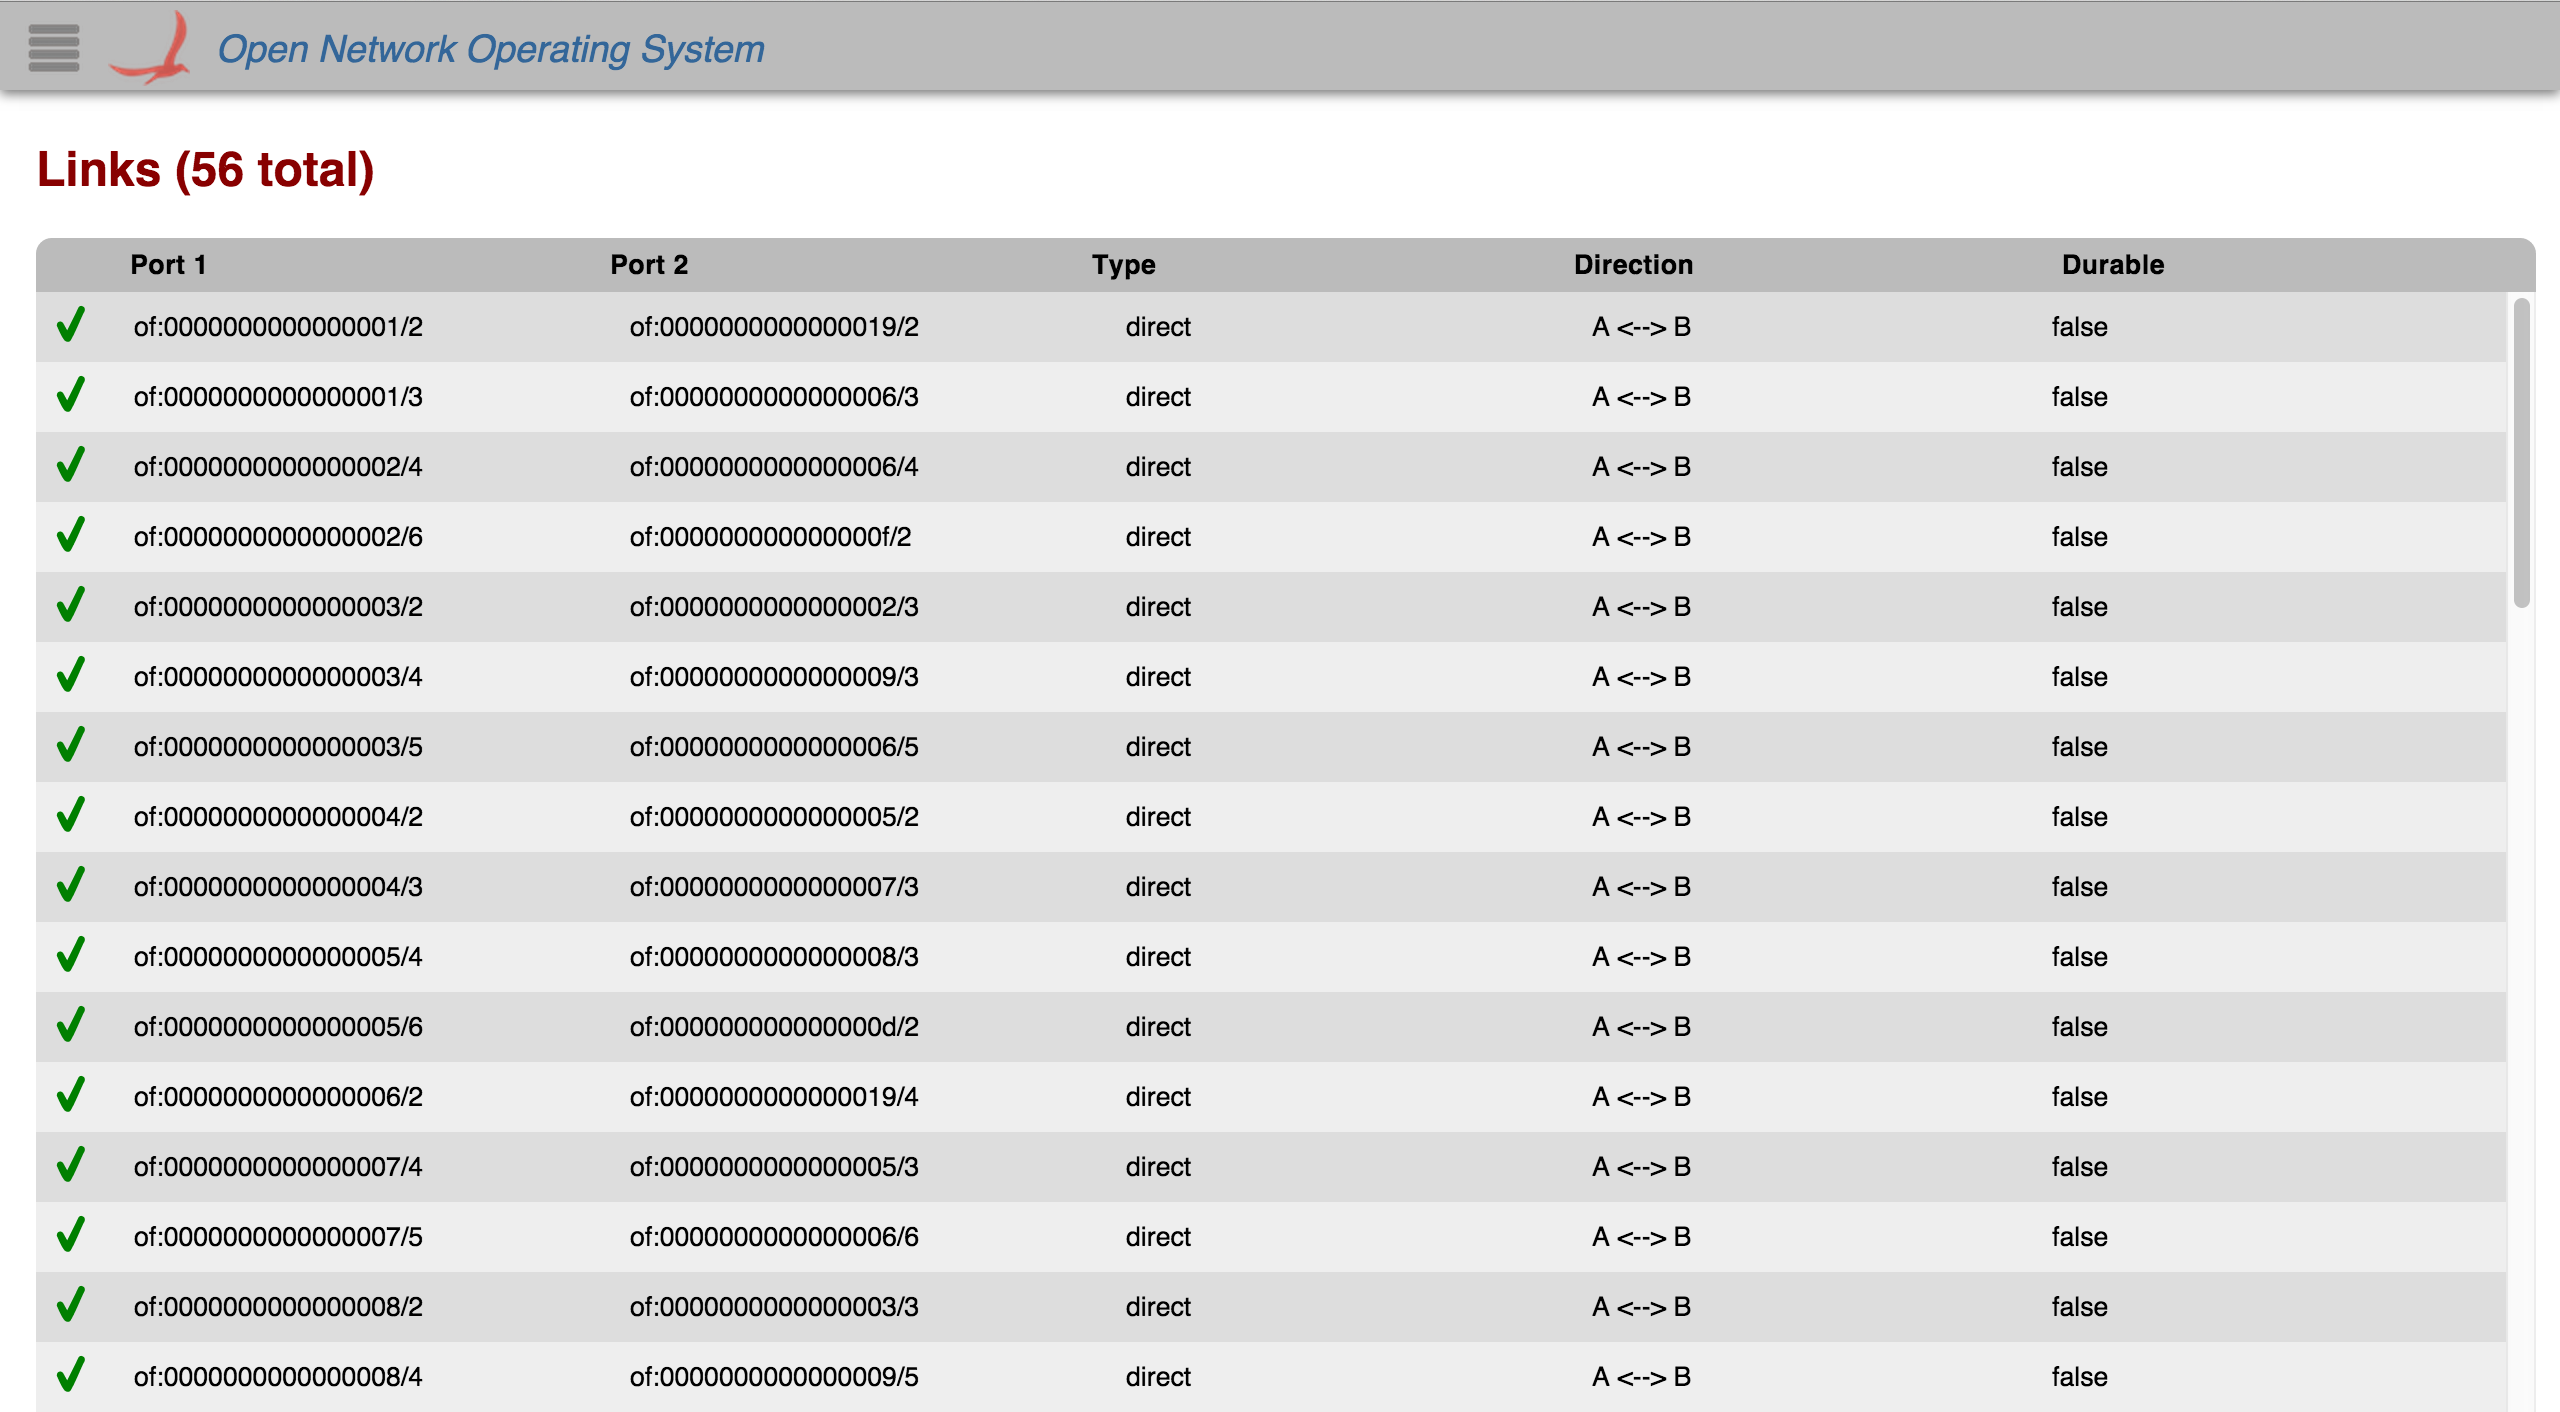This screenshot has height=1412, width=2560.
Task: Click green checkmark for of:0000000000000002/6 row
Action: (70, 536)
